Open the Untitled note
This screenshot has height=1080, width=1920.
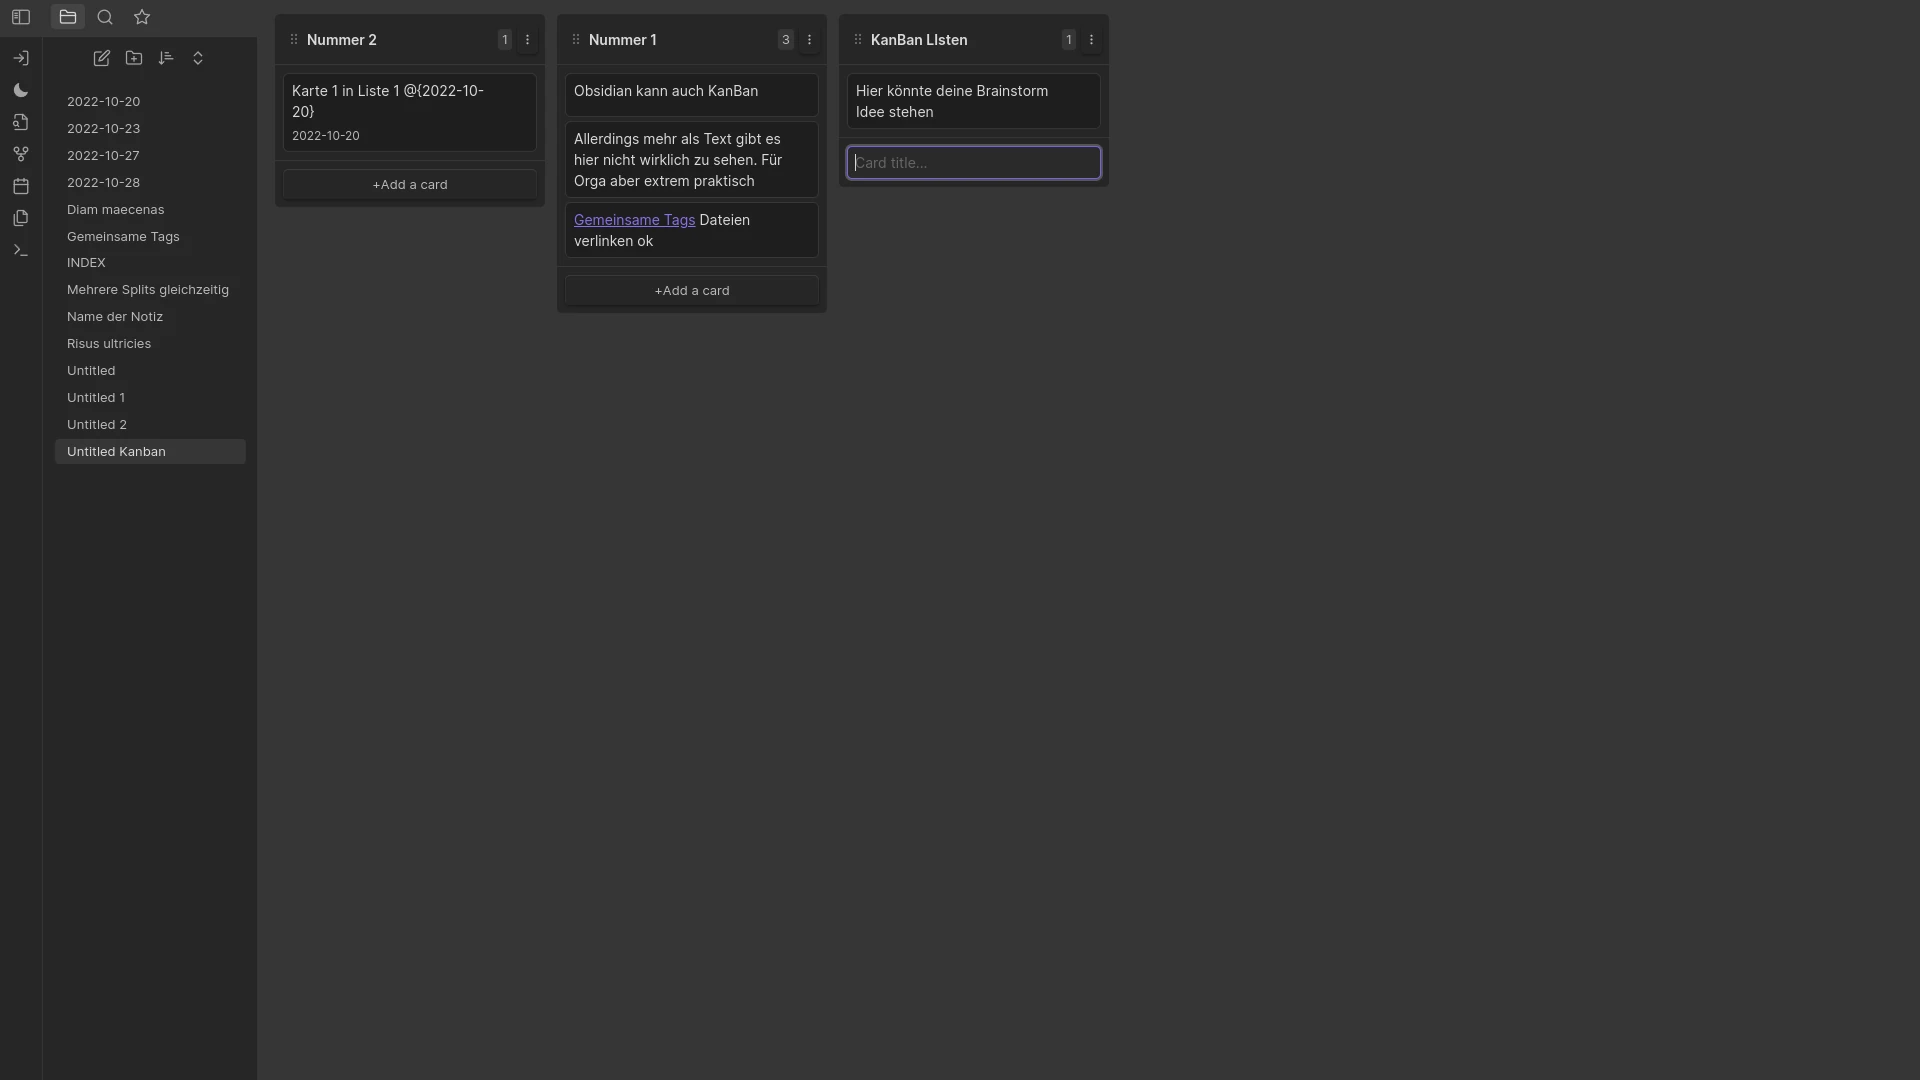point(150,371)
